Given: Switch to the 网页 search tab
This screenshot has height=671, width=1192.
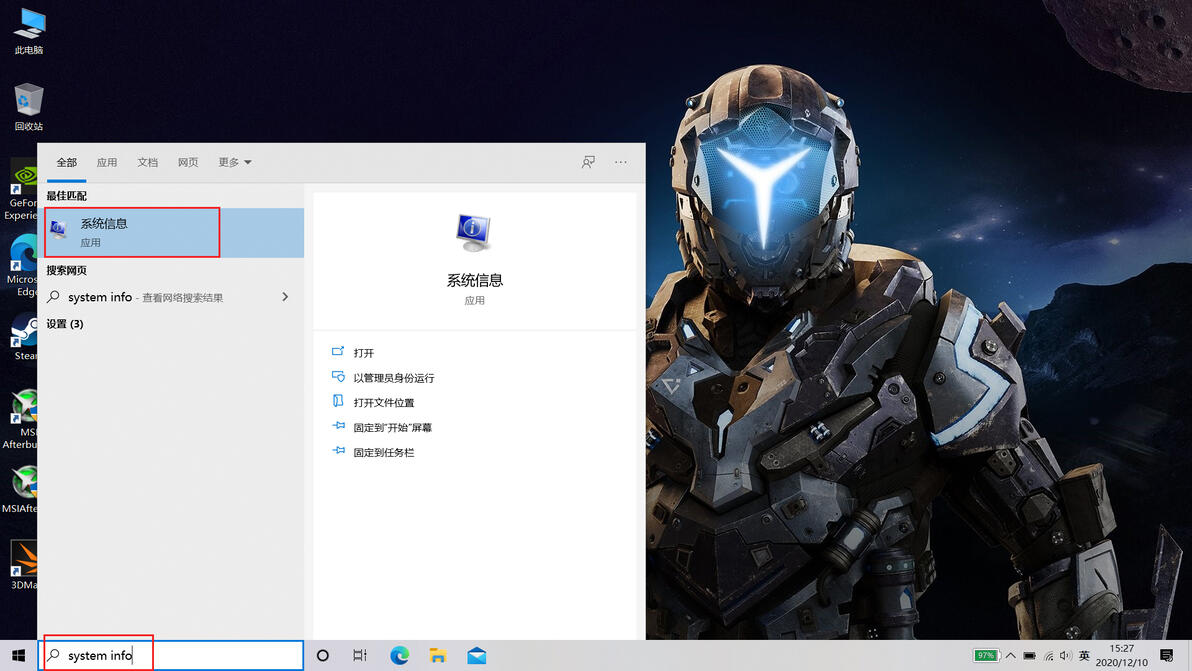Looking at the screenshot, I should 188,162.
